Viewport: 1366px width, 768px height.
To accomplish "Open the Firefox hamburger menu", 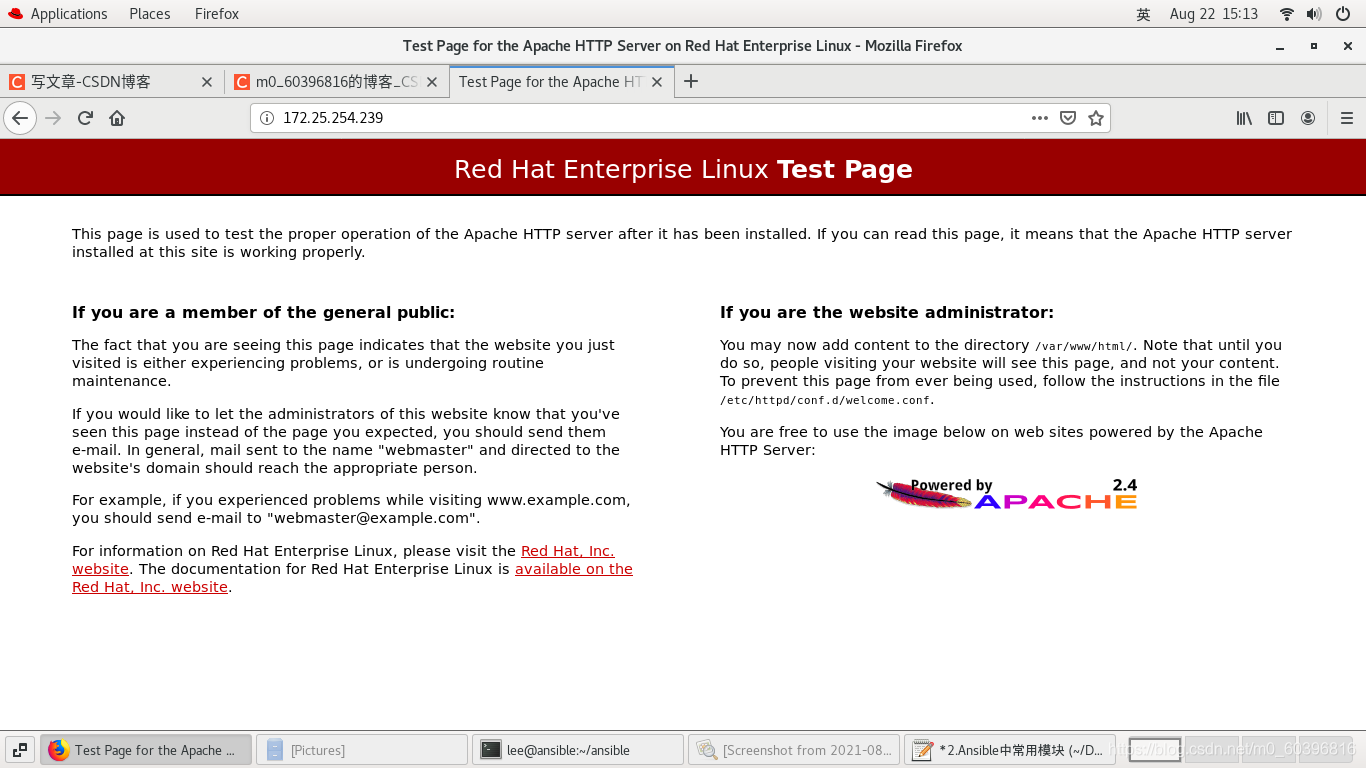I will tap(1347, 118).
